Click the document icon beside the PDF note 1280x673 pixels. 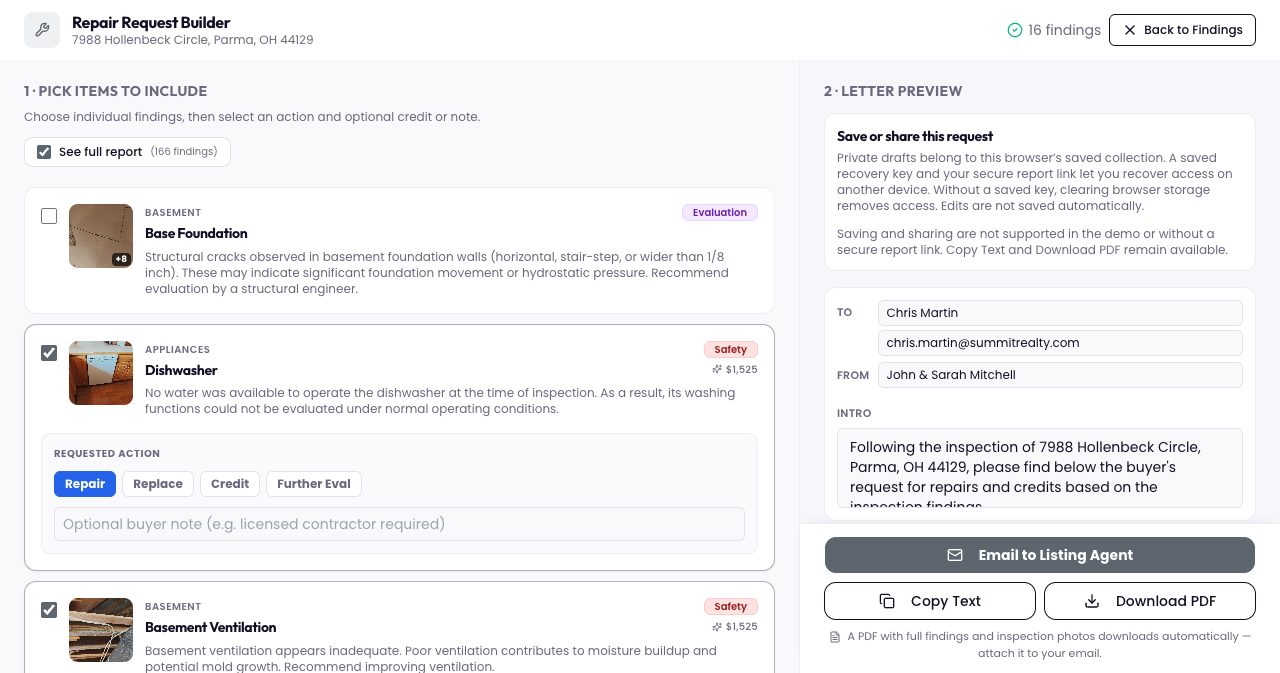[835, 637]
